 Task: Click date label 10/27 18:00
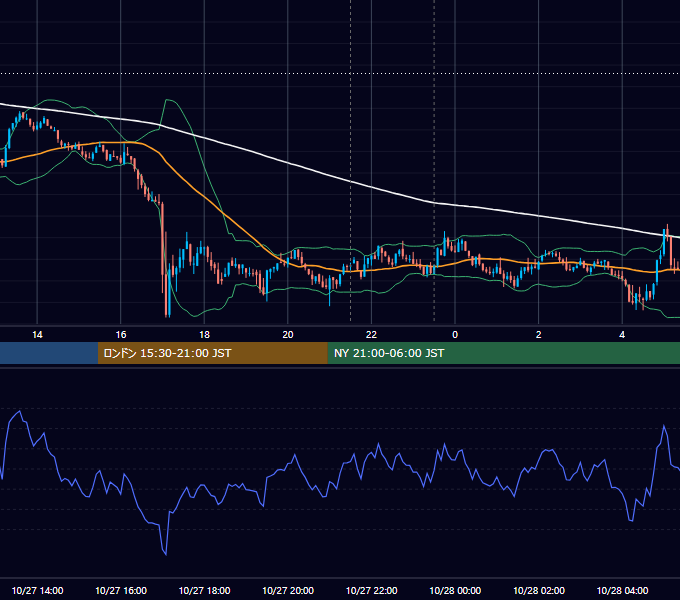click(204, 590)
